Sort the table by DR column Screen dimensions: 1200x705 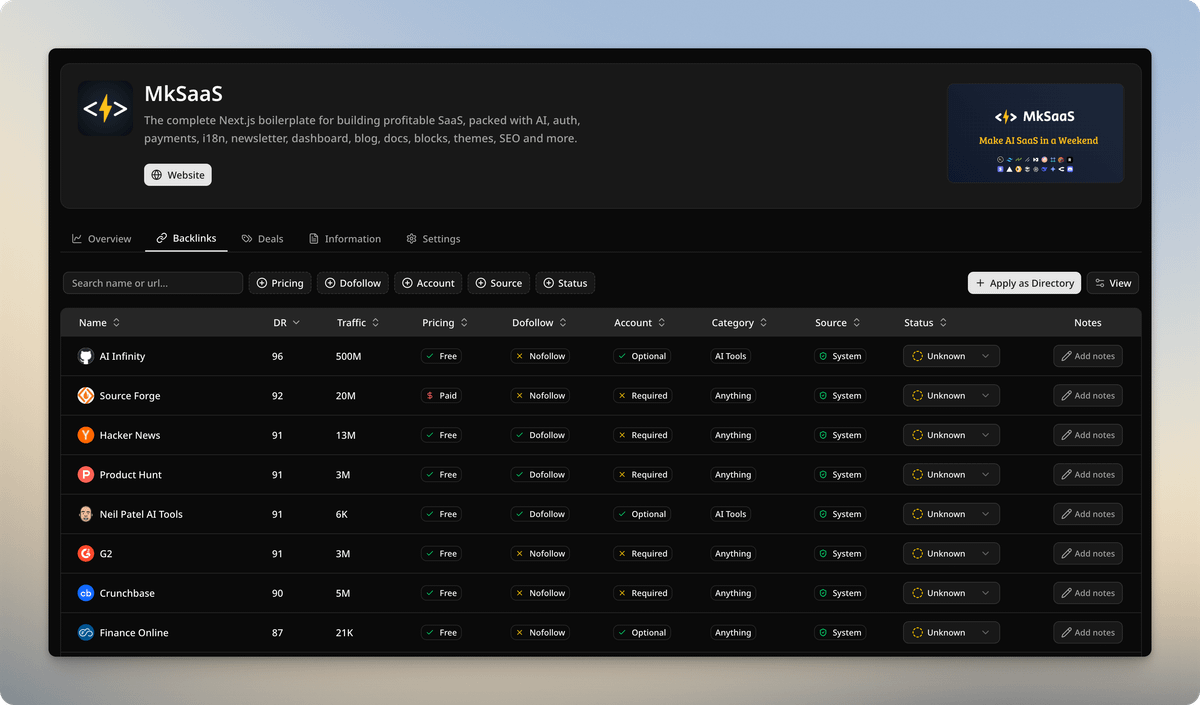(286, 323)
